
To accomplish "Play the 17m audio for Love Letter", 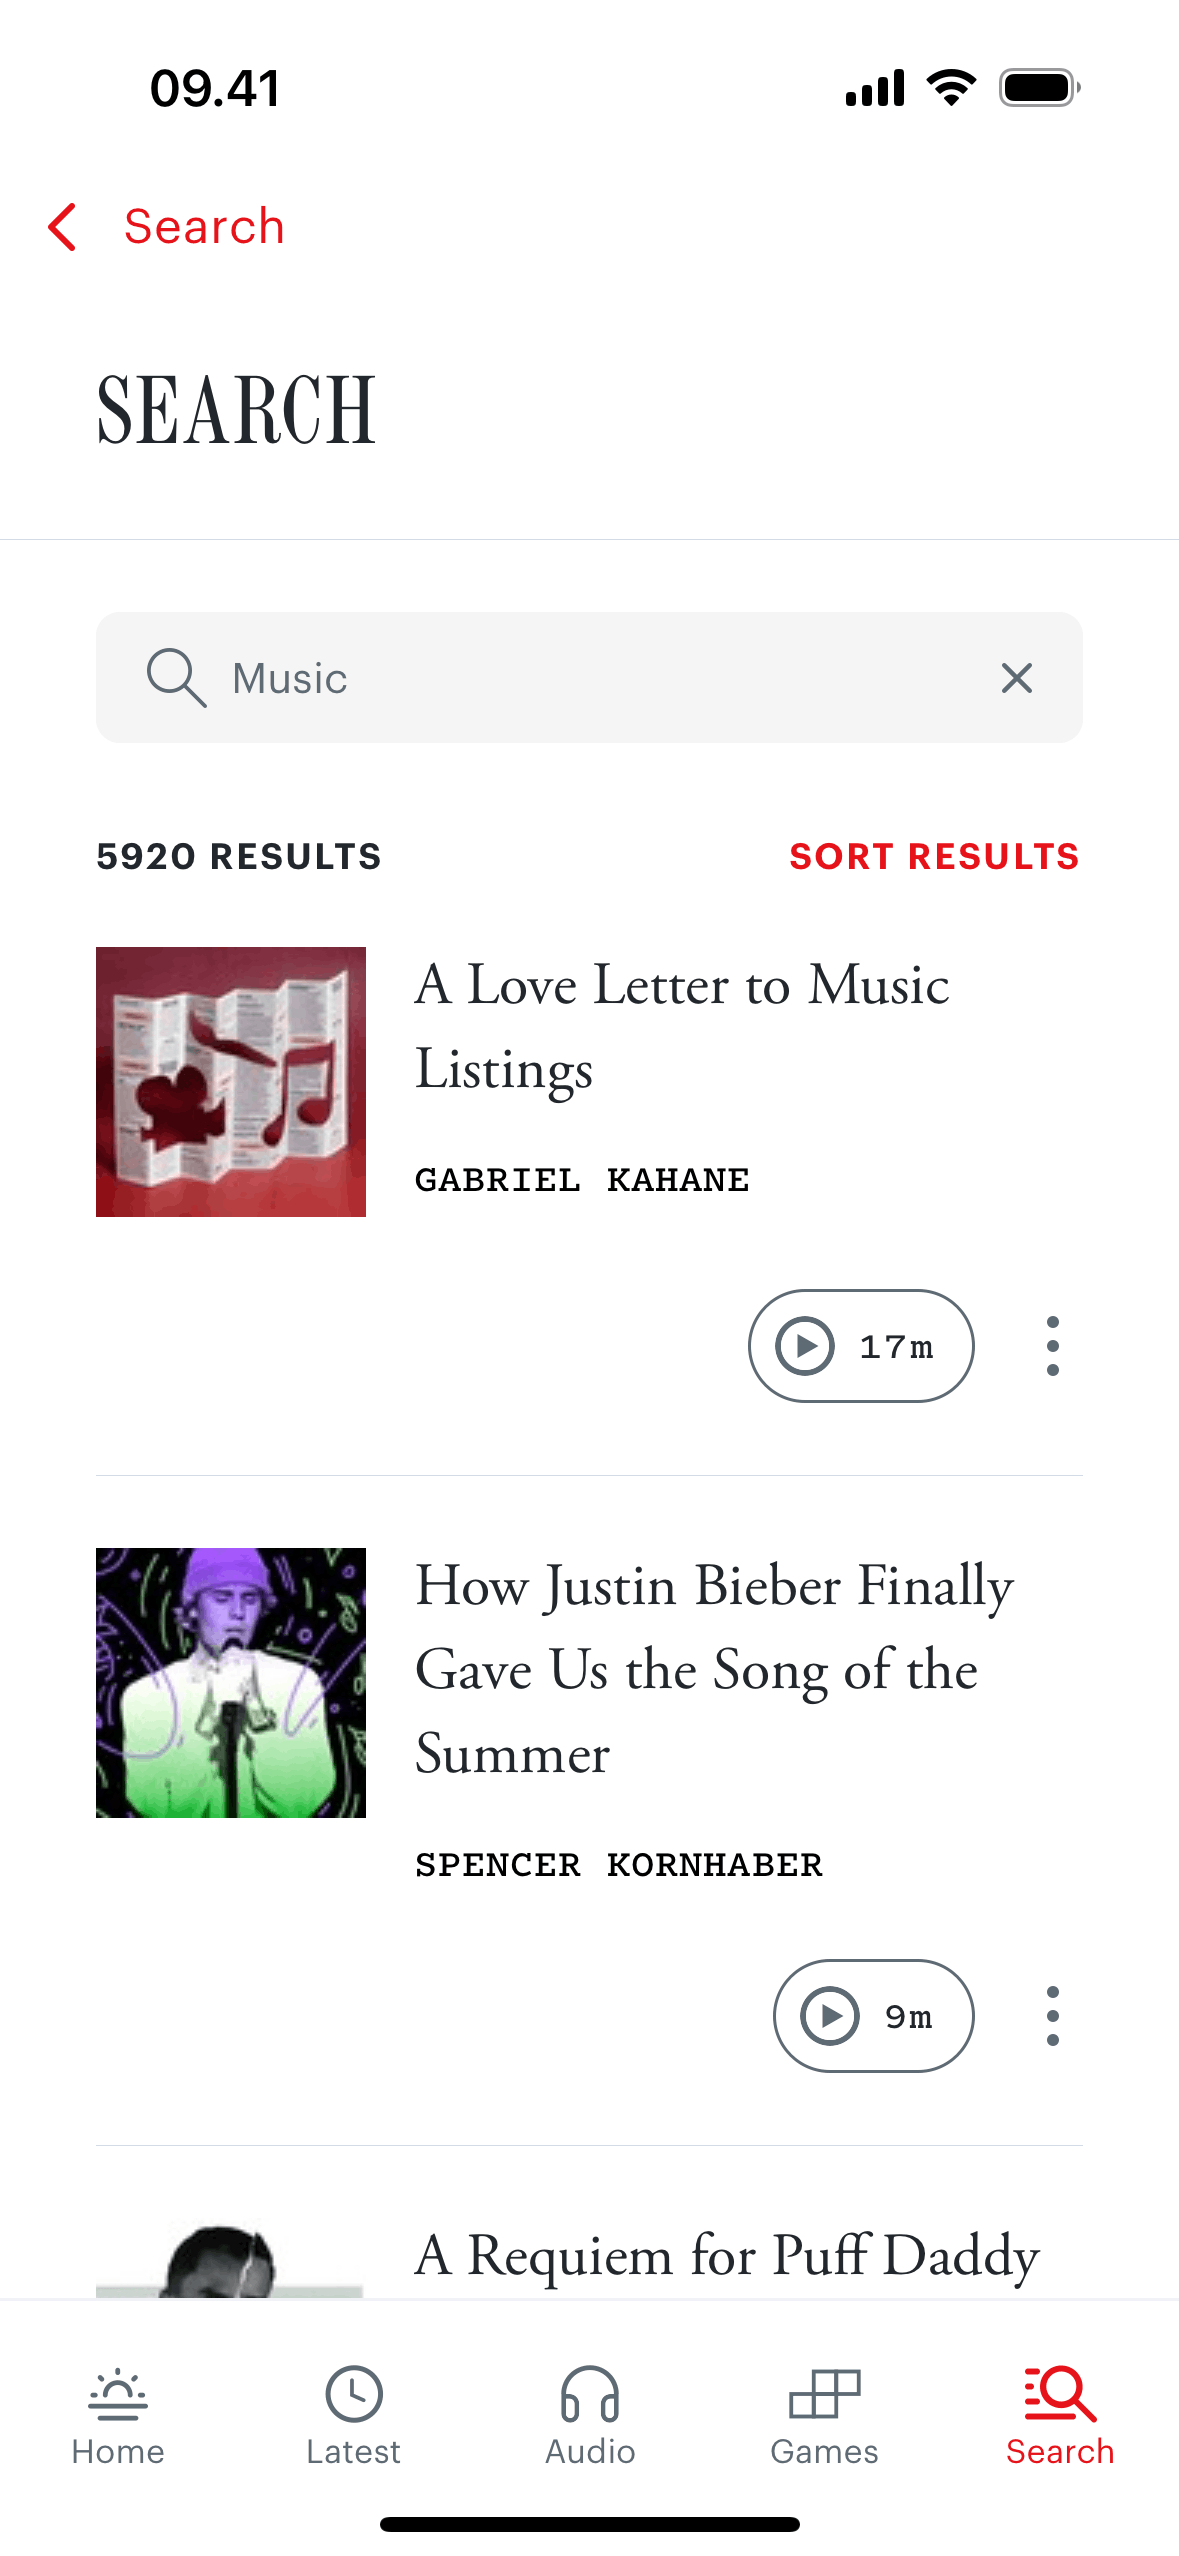I will 860,1346.
